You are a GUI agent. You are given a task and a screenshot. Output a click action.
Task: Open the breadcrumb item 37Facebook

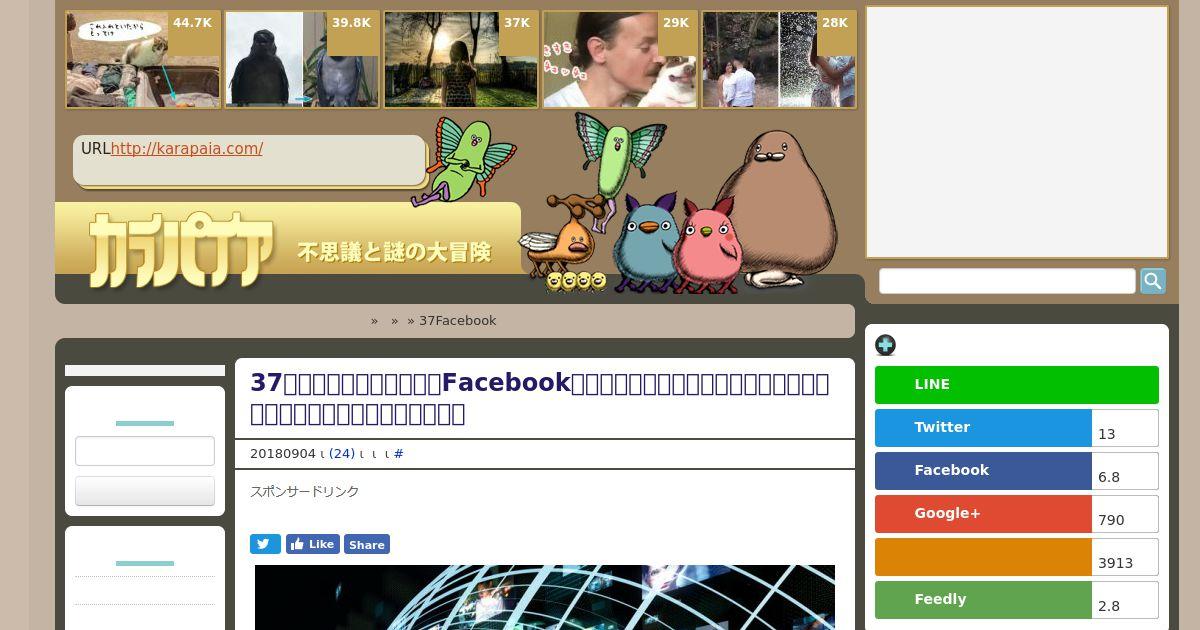[457, 321]
